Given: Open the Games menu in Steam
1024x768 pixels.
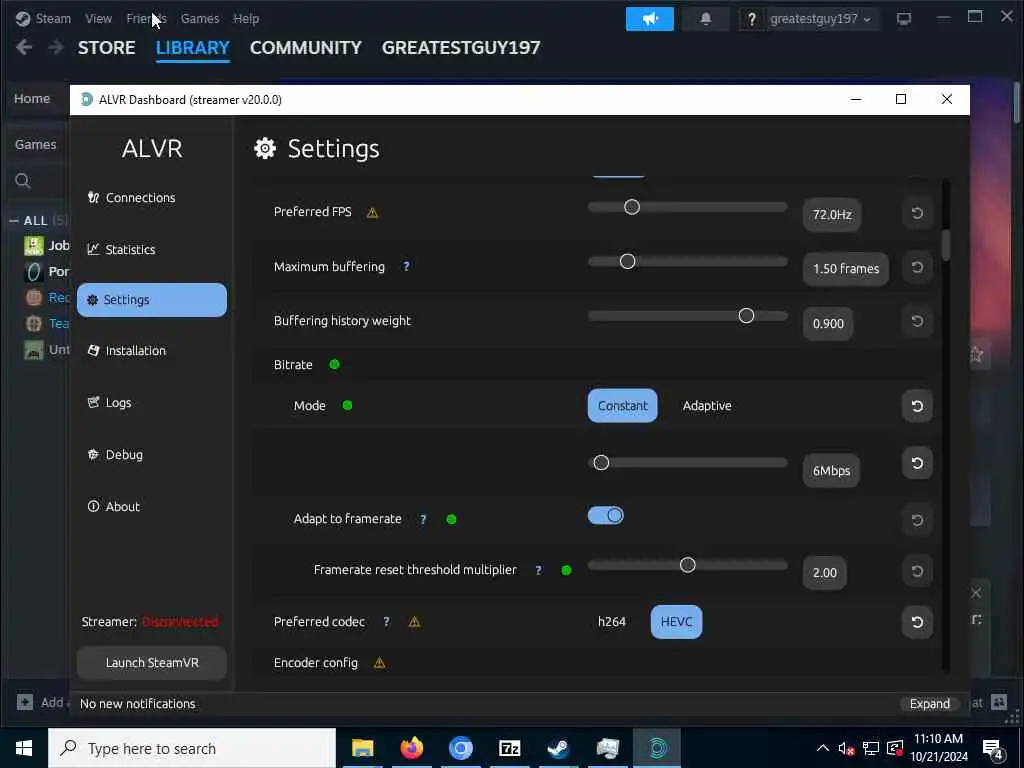Looking at the screenshot, I should click(x=200, y=18).
